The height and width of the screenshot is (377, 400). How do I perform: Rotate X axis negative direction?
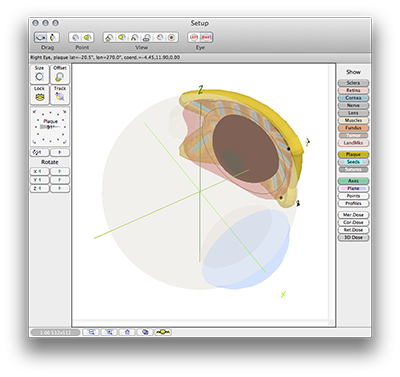pyautogui.click(x=39, y=171)
